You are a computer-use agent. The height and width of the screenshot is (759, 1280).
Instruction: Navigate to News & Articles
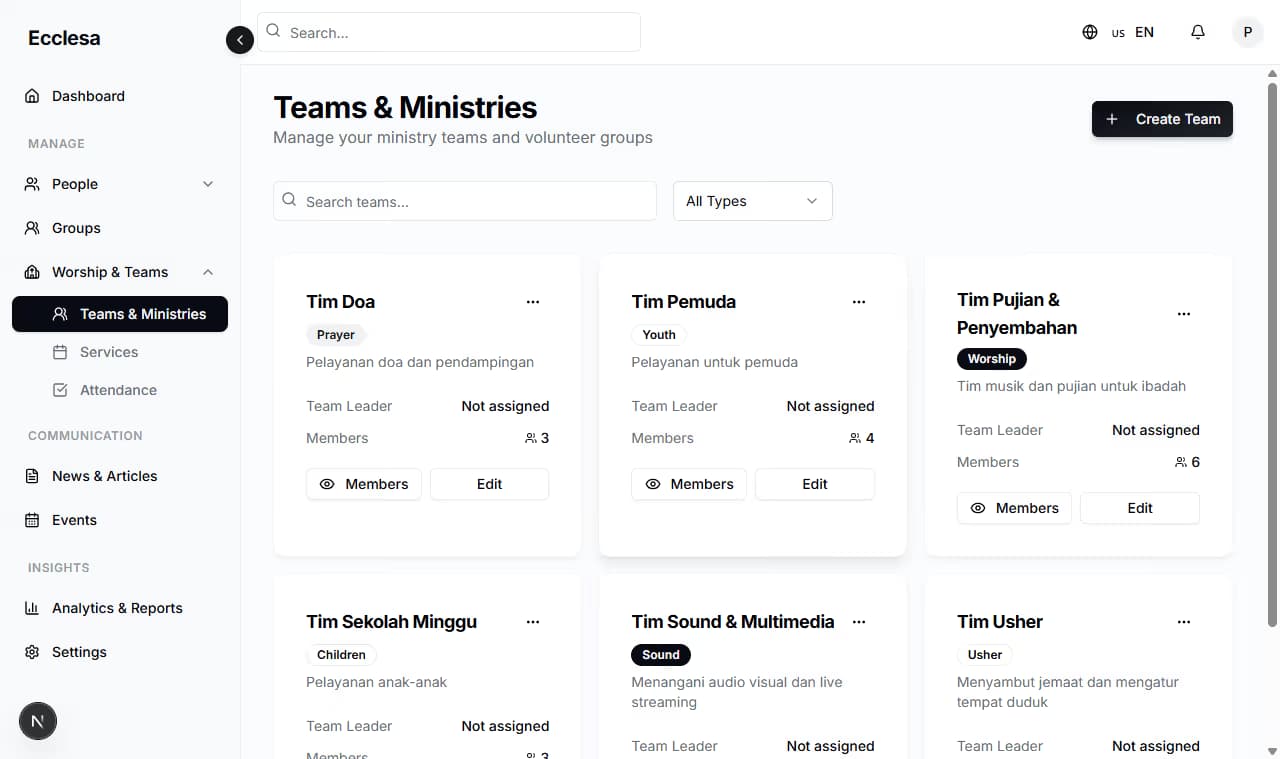coord(120,476)
